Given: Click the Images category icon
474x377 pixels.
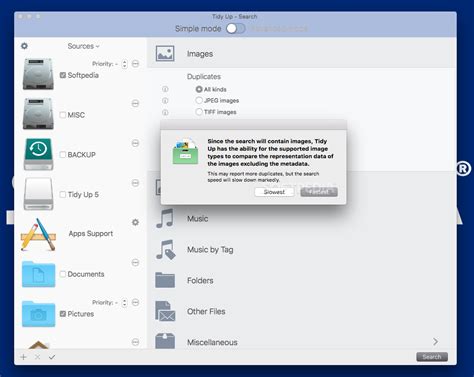Looking at the screenshot, I should [165, 53].
